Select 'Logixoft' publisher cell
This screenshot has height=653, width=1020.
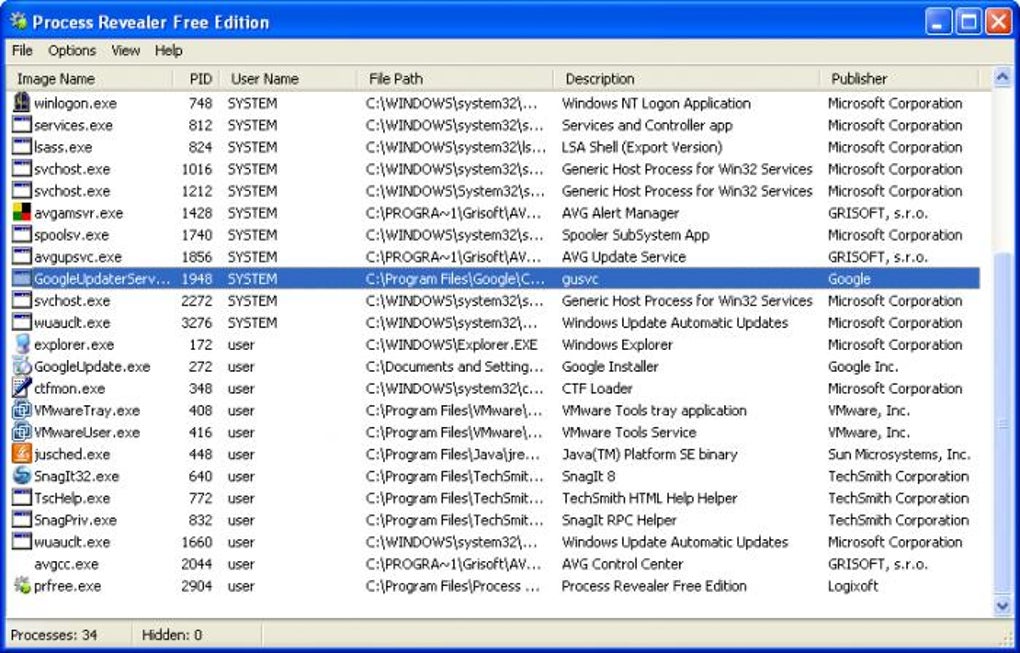[853, 585]
